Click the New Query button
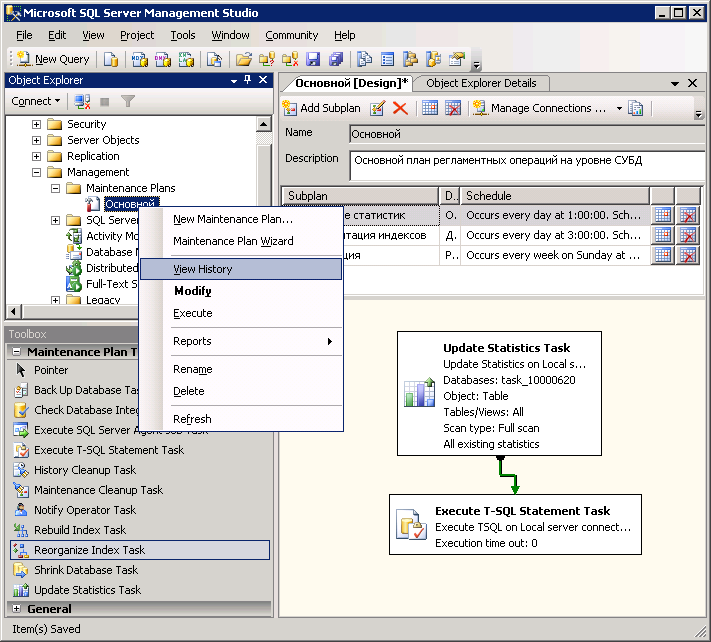Viewport: 711px width, 642px height. click(x=52, y=60)
